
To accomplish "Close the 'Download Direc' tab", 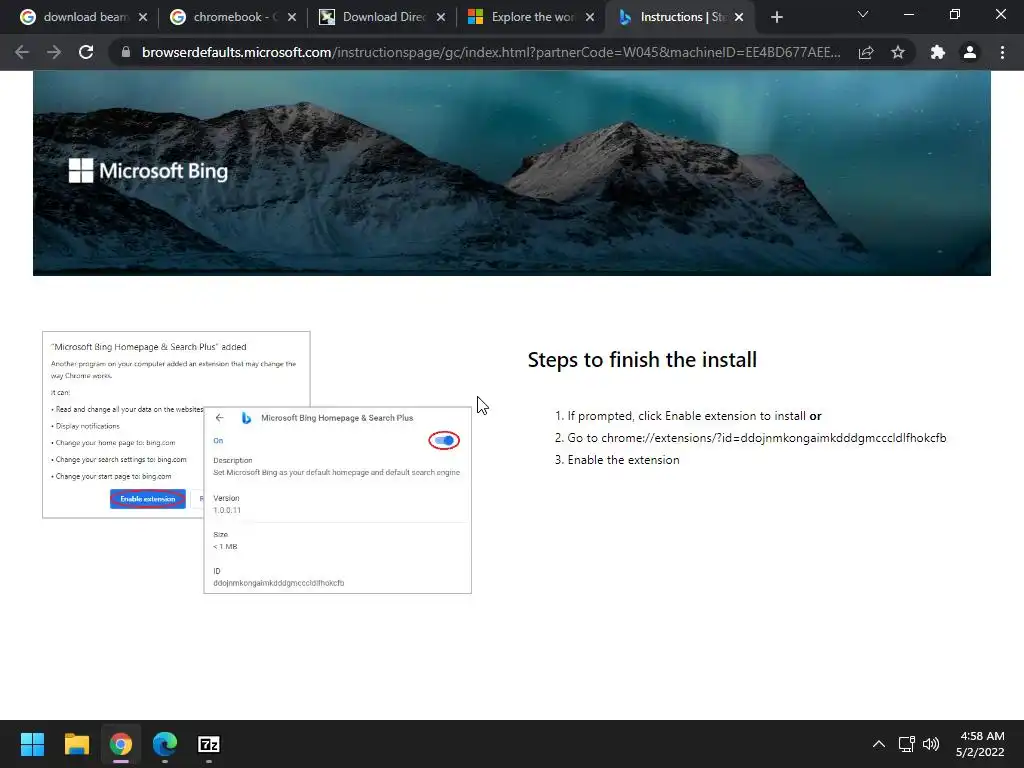I will (441, 17).
